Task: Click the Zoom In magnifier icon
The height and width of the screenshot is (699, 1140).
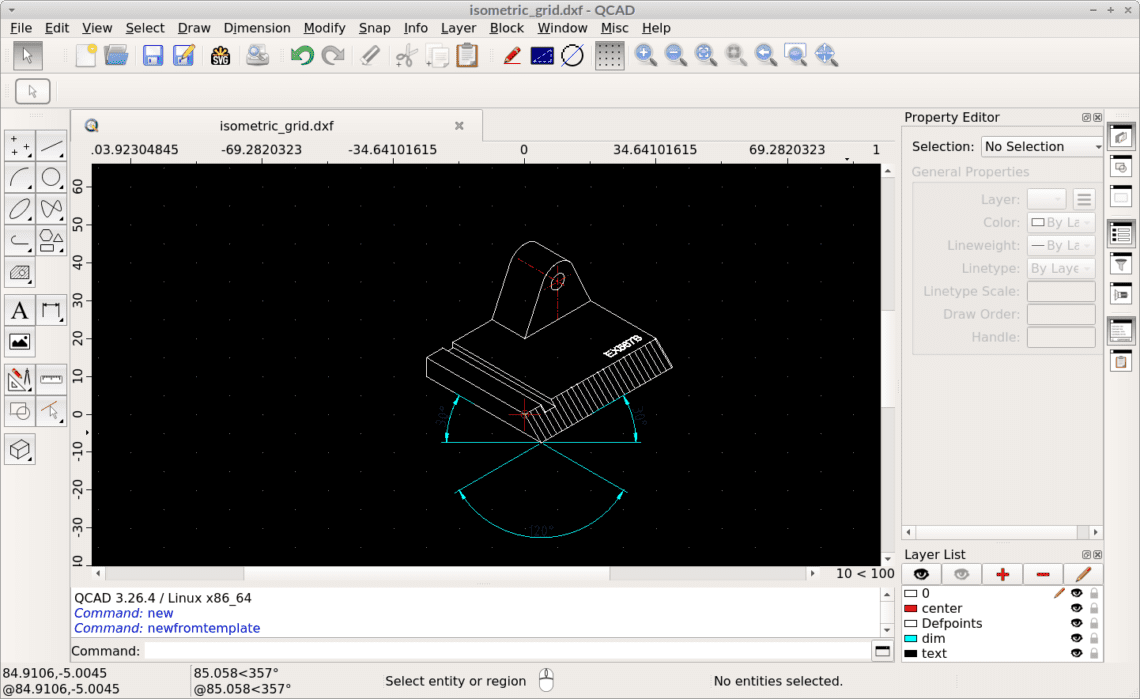Action: point(645,55)
